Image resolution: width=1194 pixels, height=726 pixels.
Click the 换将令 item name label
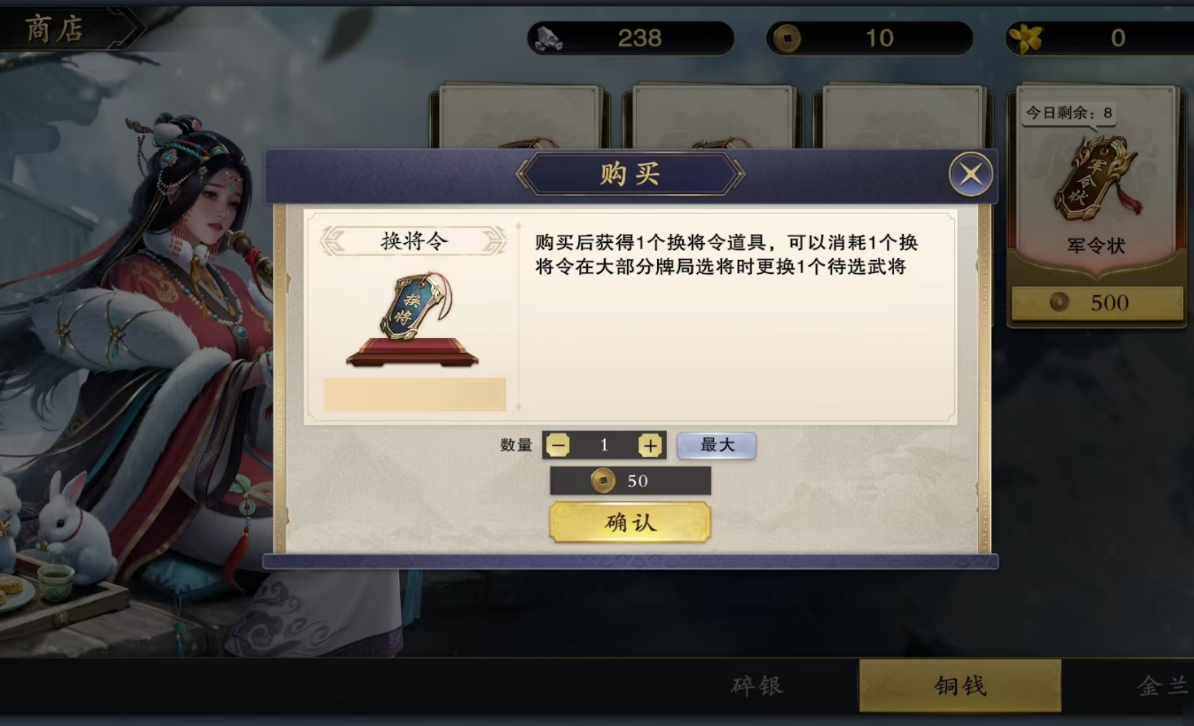tap(413, 241)
